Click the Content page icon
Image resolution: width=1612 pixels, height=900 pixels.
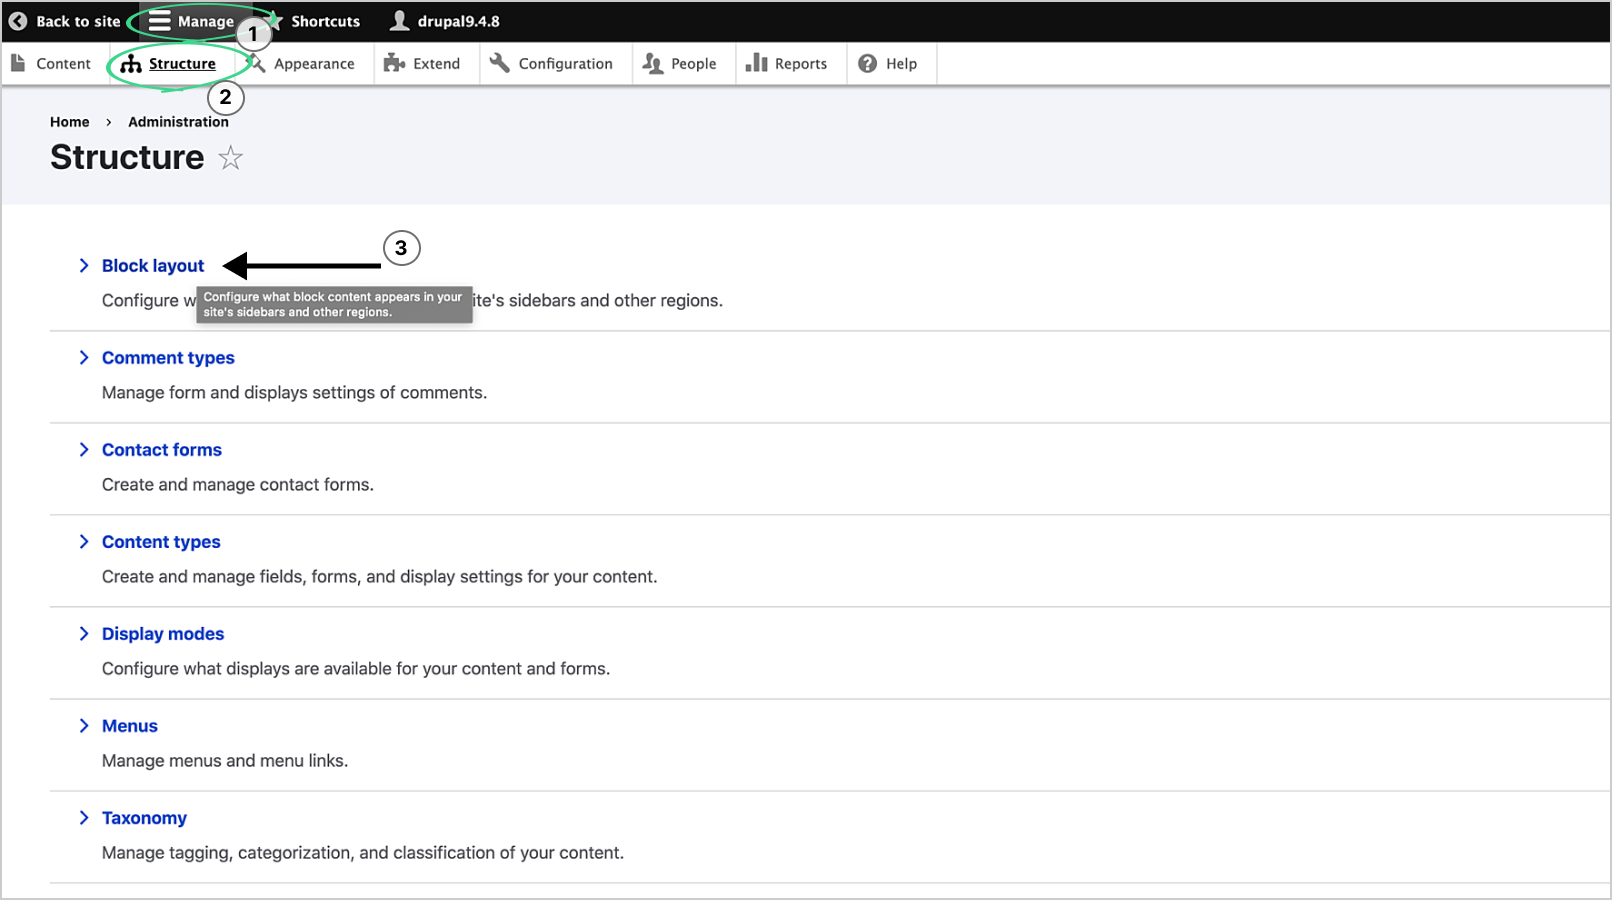click(x=18, y=63)
